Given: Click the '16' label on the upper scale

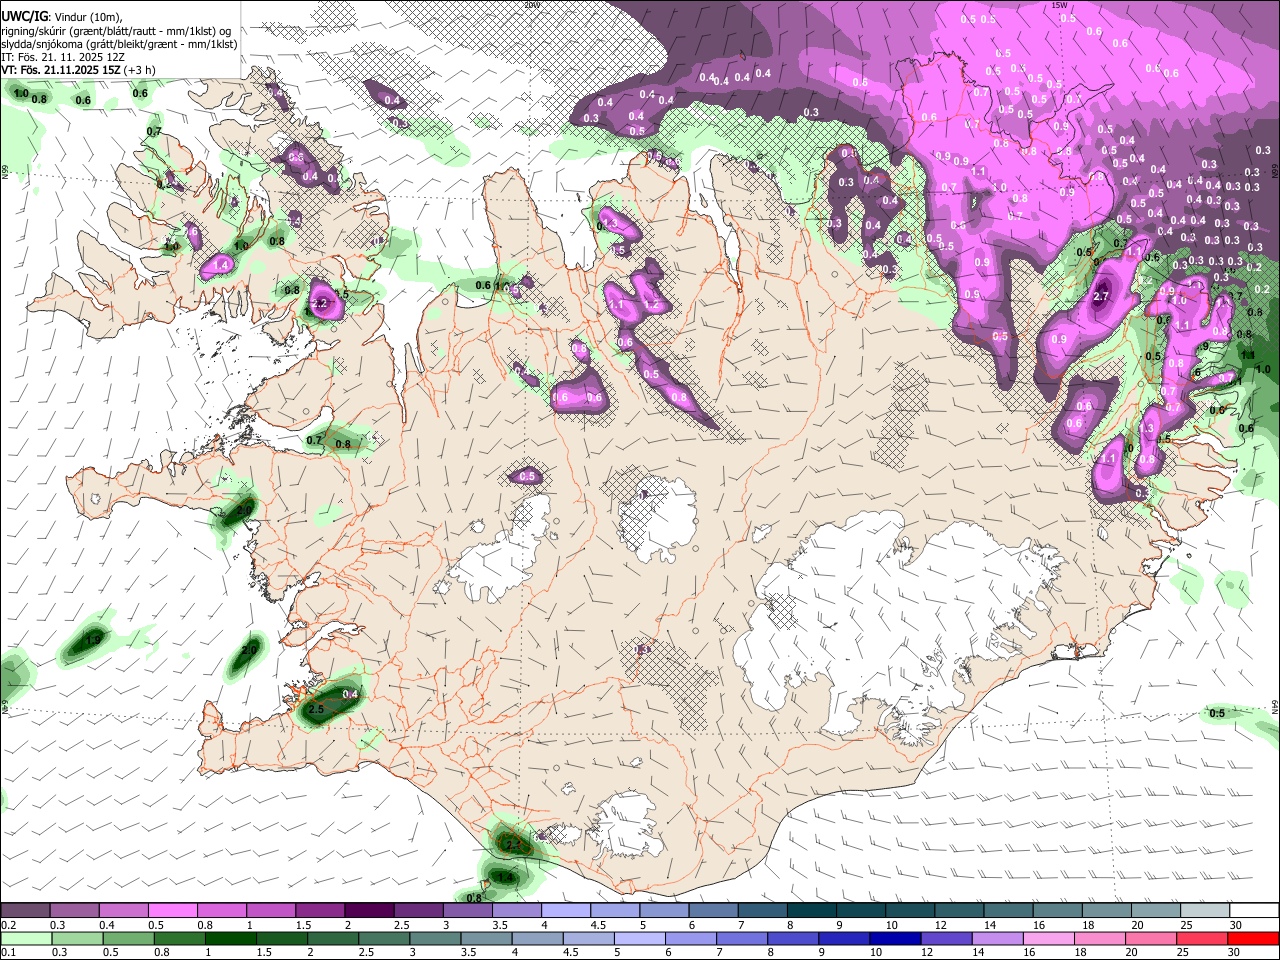Looking at the screenshot, I should coord(1039,925).
